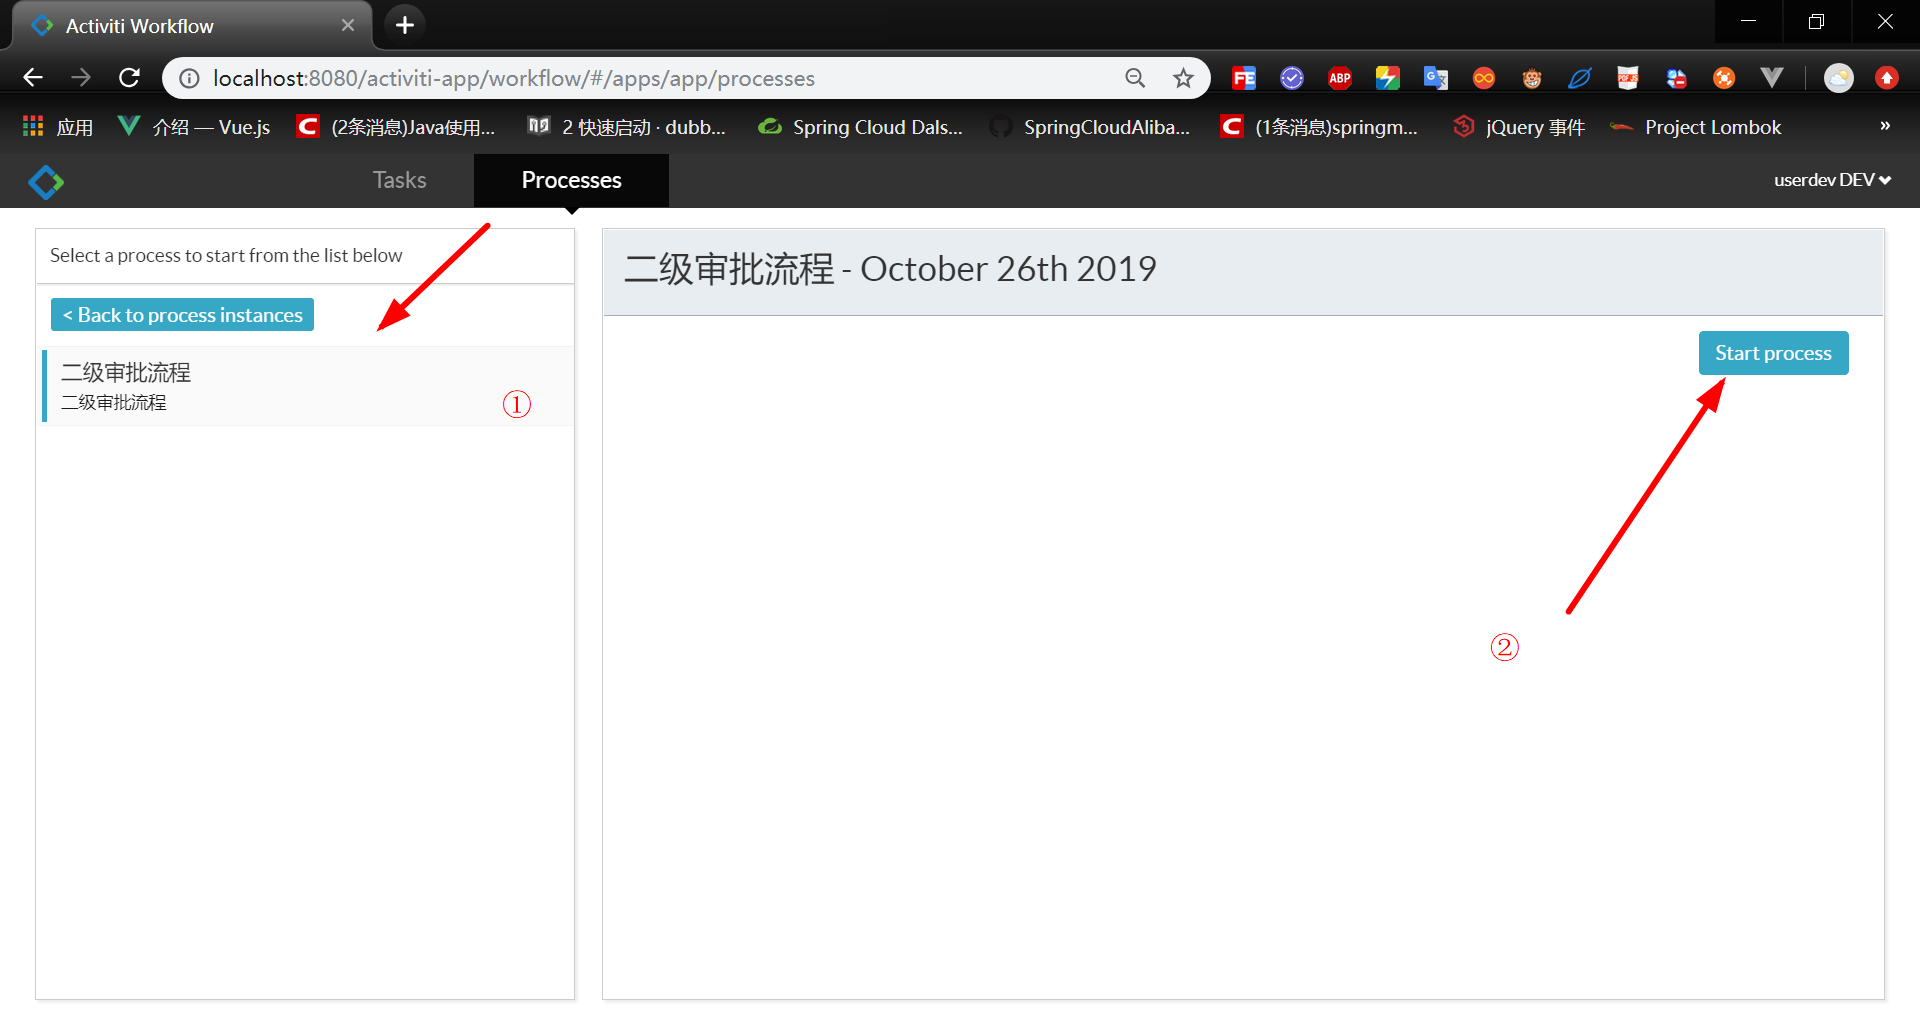Open the red blue cloud extension
The width and height of the screenshot is (1920, 1015).
(x=1676, y=78)
